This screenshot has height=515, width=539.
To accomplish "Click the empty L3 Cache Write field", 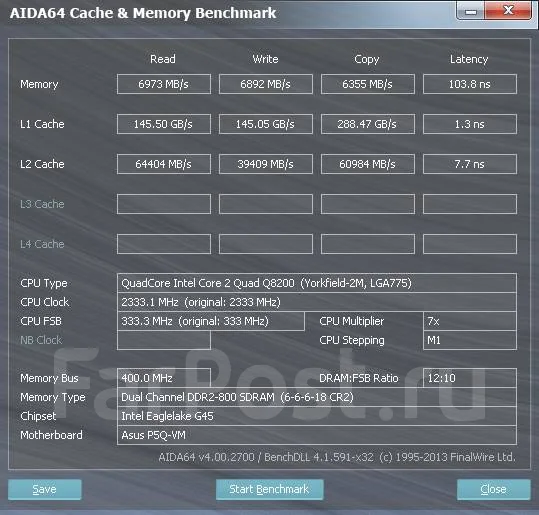I will pos(266,204).
